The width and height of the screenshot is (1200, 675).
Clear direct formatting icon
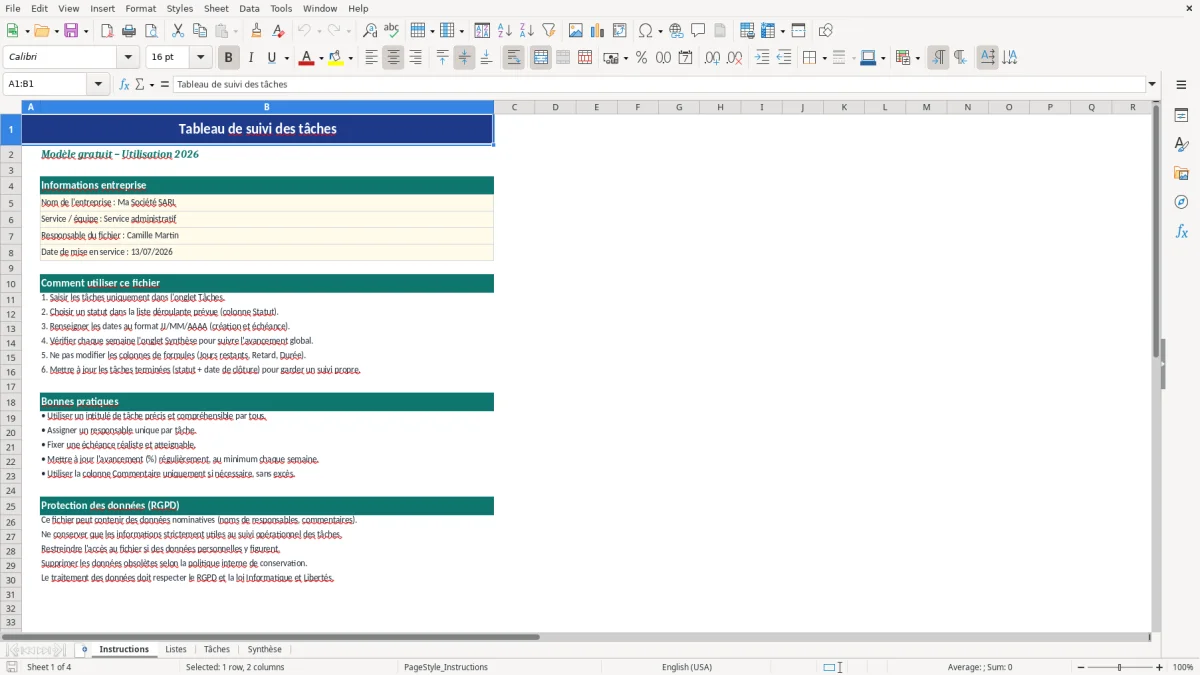pos(279,31)
